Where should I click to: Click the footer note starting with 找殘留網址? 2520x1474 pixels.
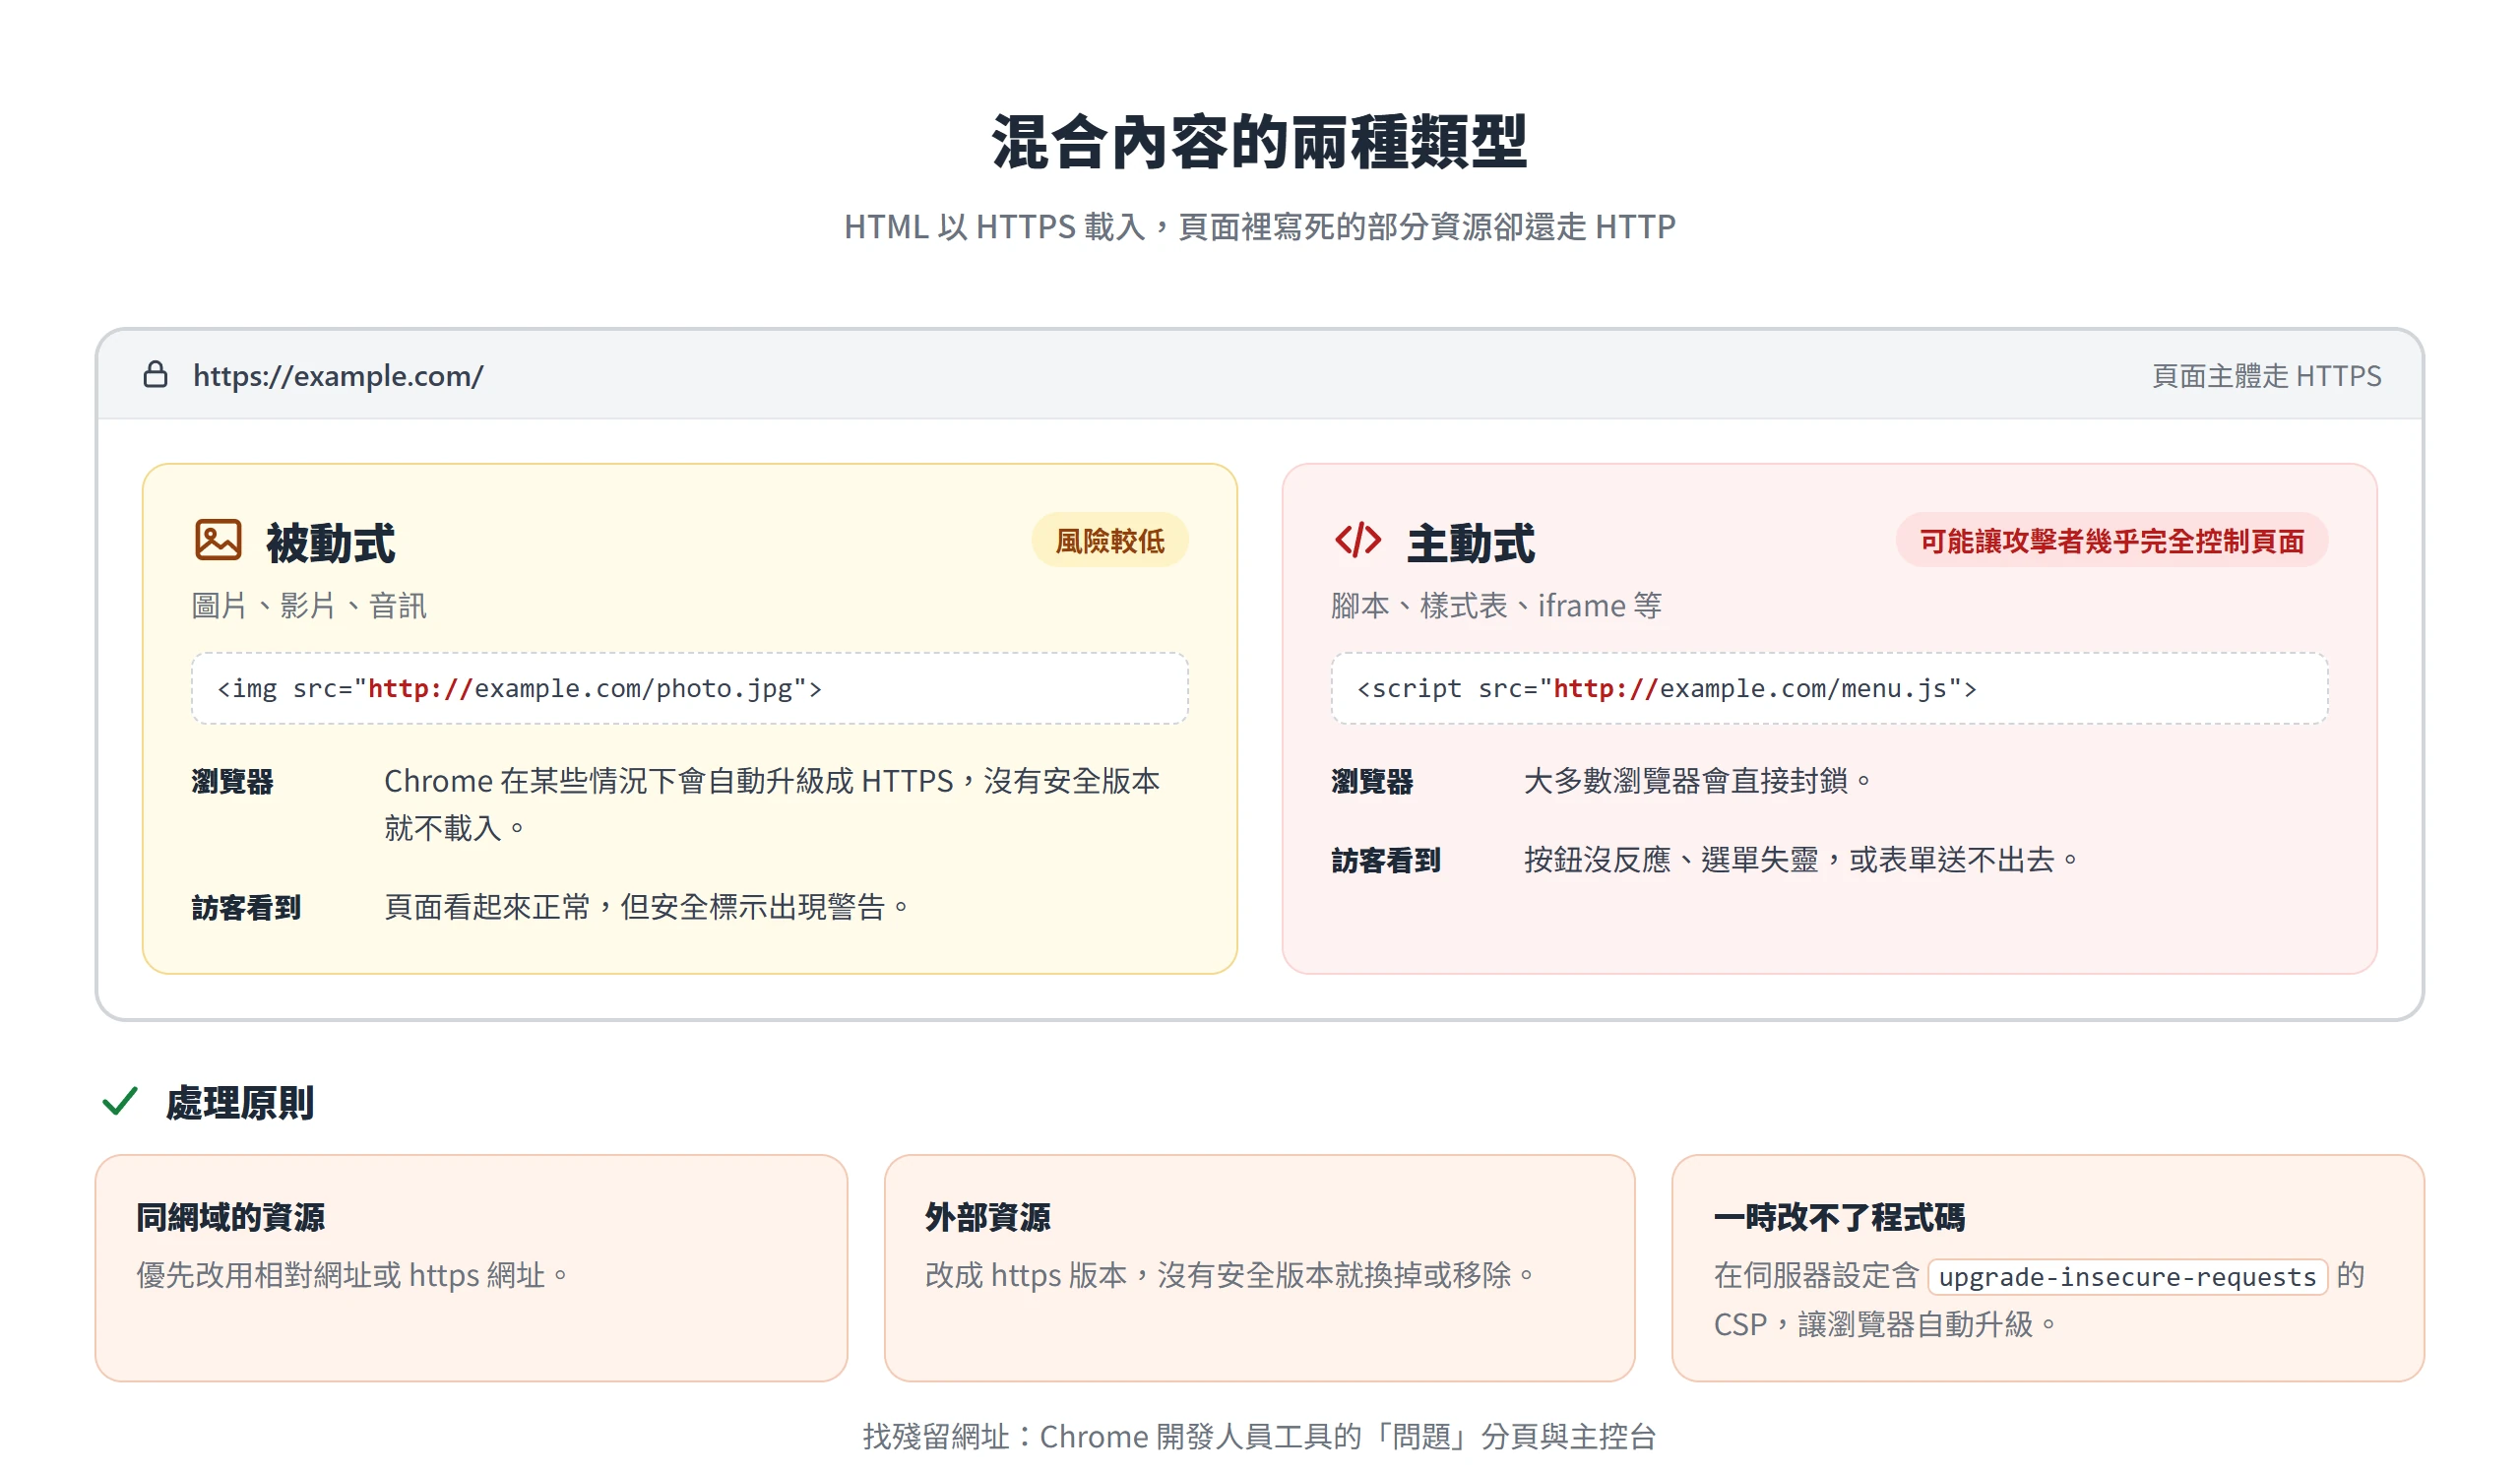[1260, 1436]
